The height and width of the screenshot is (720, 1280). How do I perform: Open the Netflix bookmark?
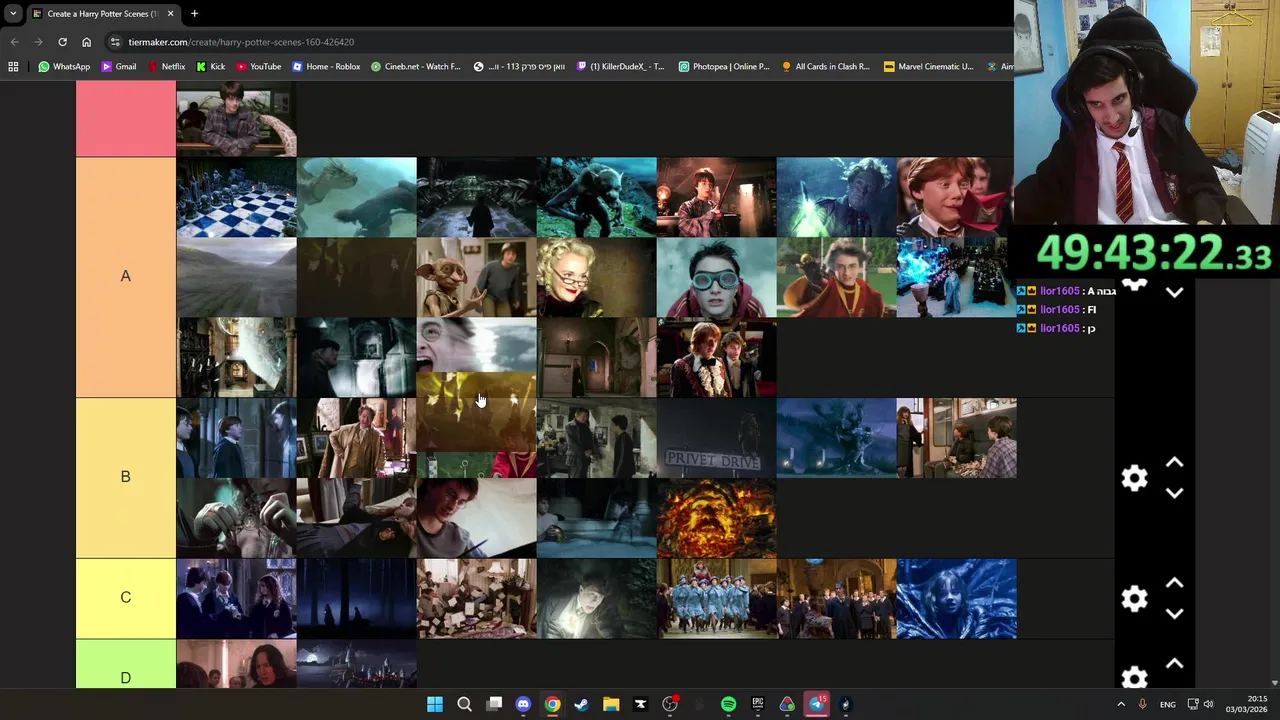165,66
